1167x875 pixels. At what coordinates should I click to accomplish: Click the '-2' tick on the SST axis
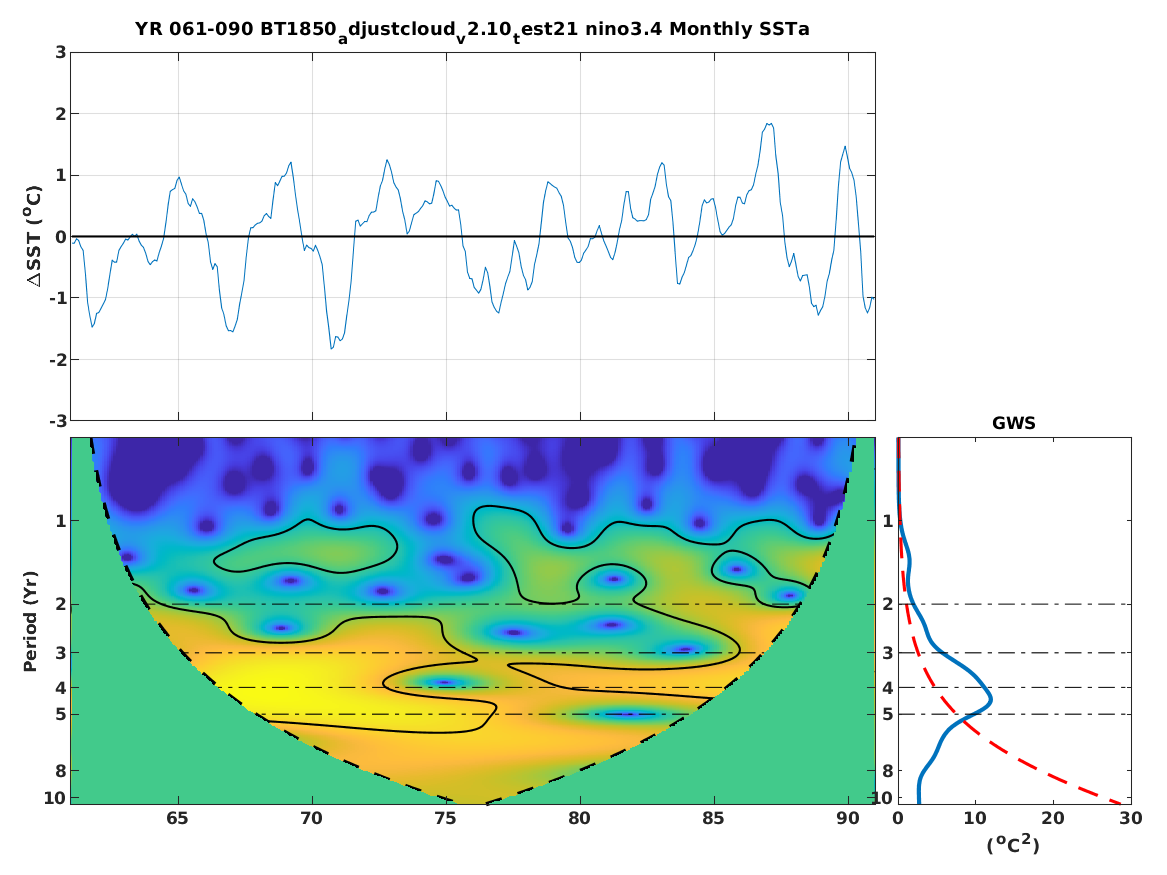[57, 359]
